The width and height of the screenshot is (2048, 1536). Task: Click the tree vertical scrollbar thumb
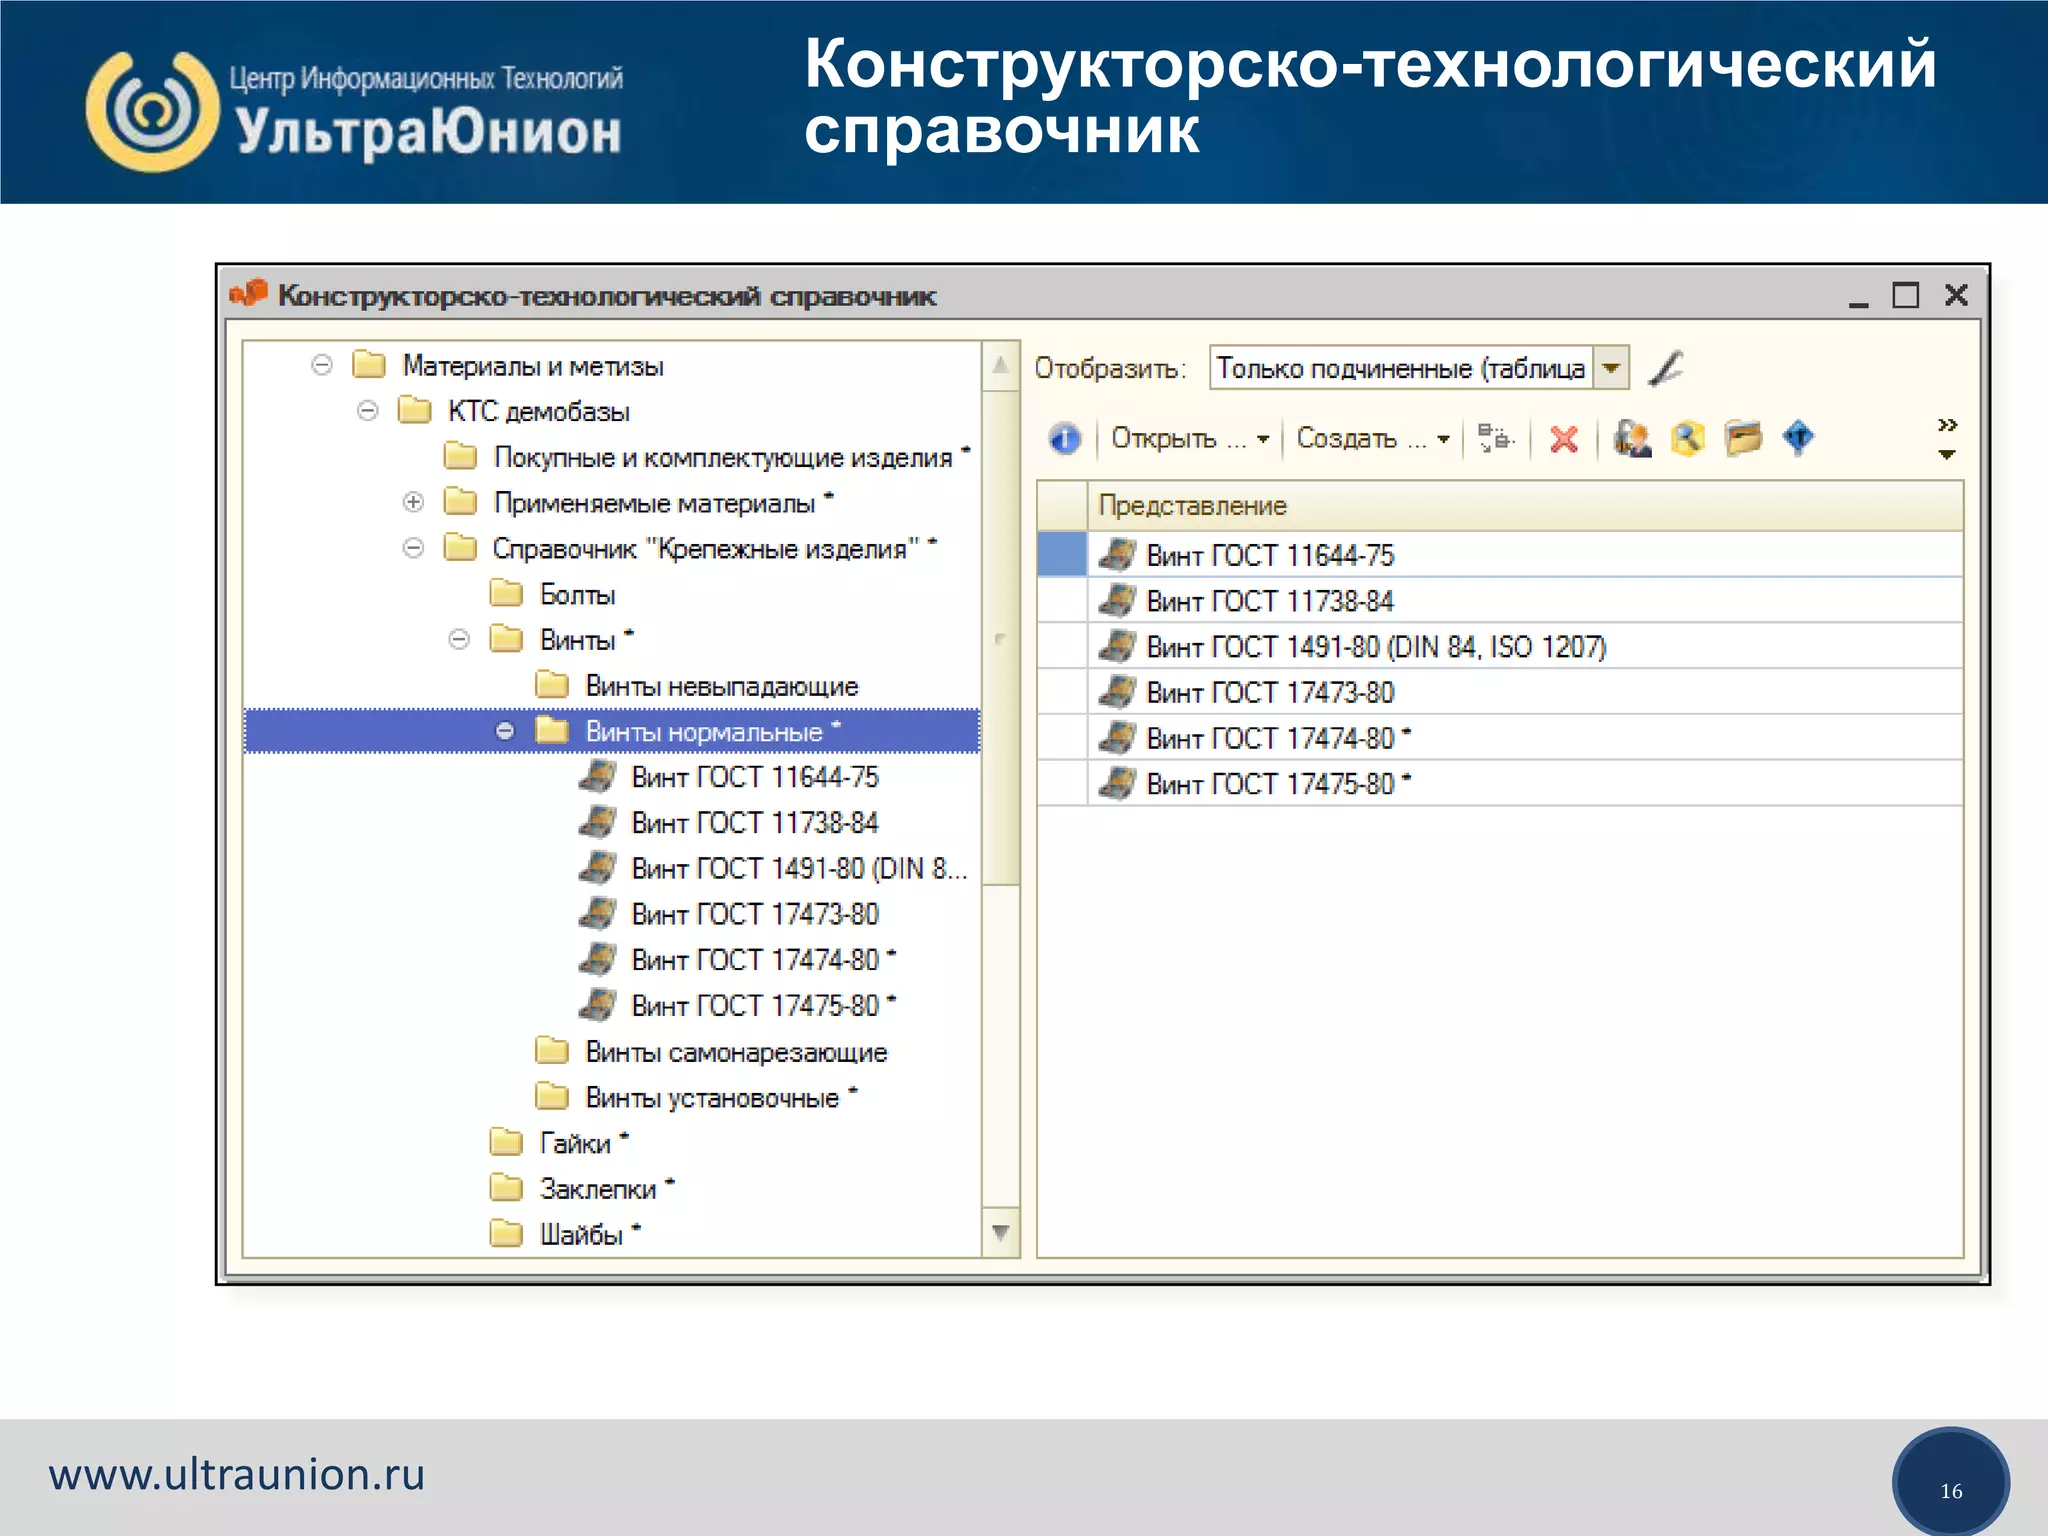point(1000,638)
